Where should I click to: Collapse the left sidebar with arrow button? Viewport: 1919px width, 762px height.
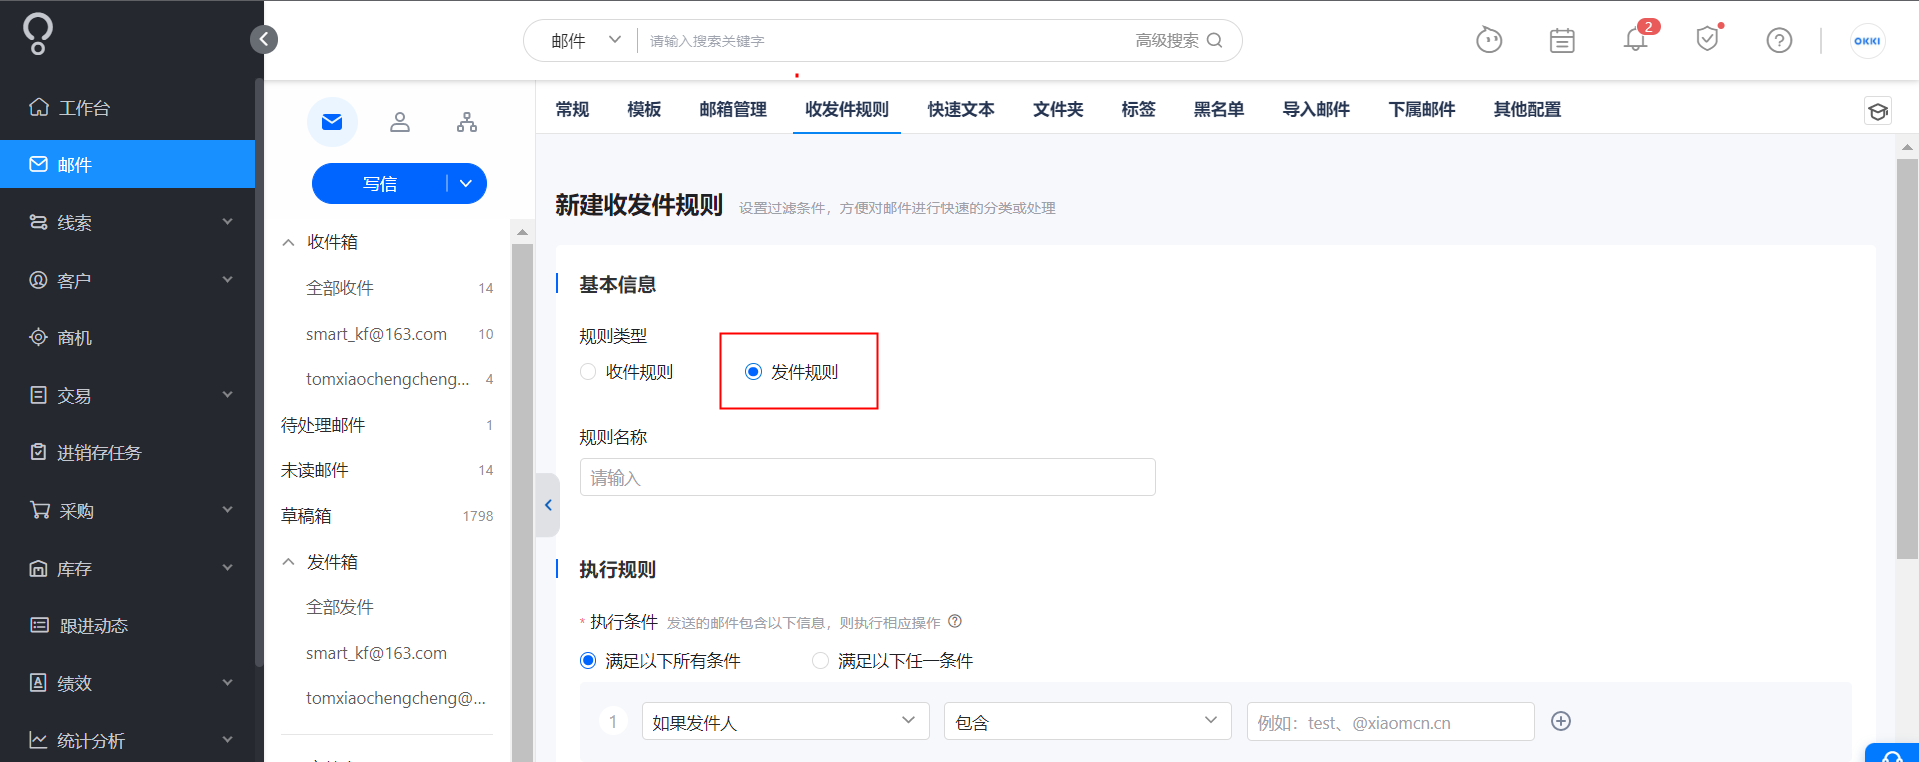(x=264, y=39)
